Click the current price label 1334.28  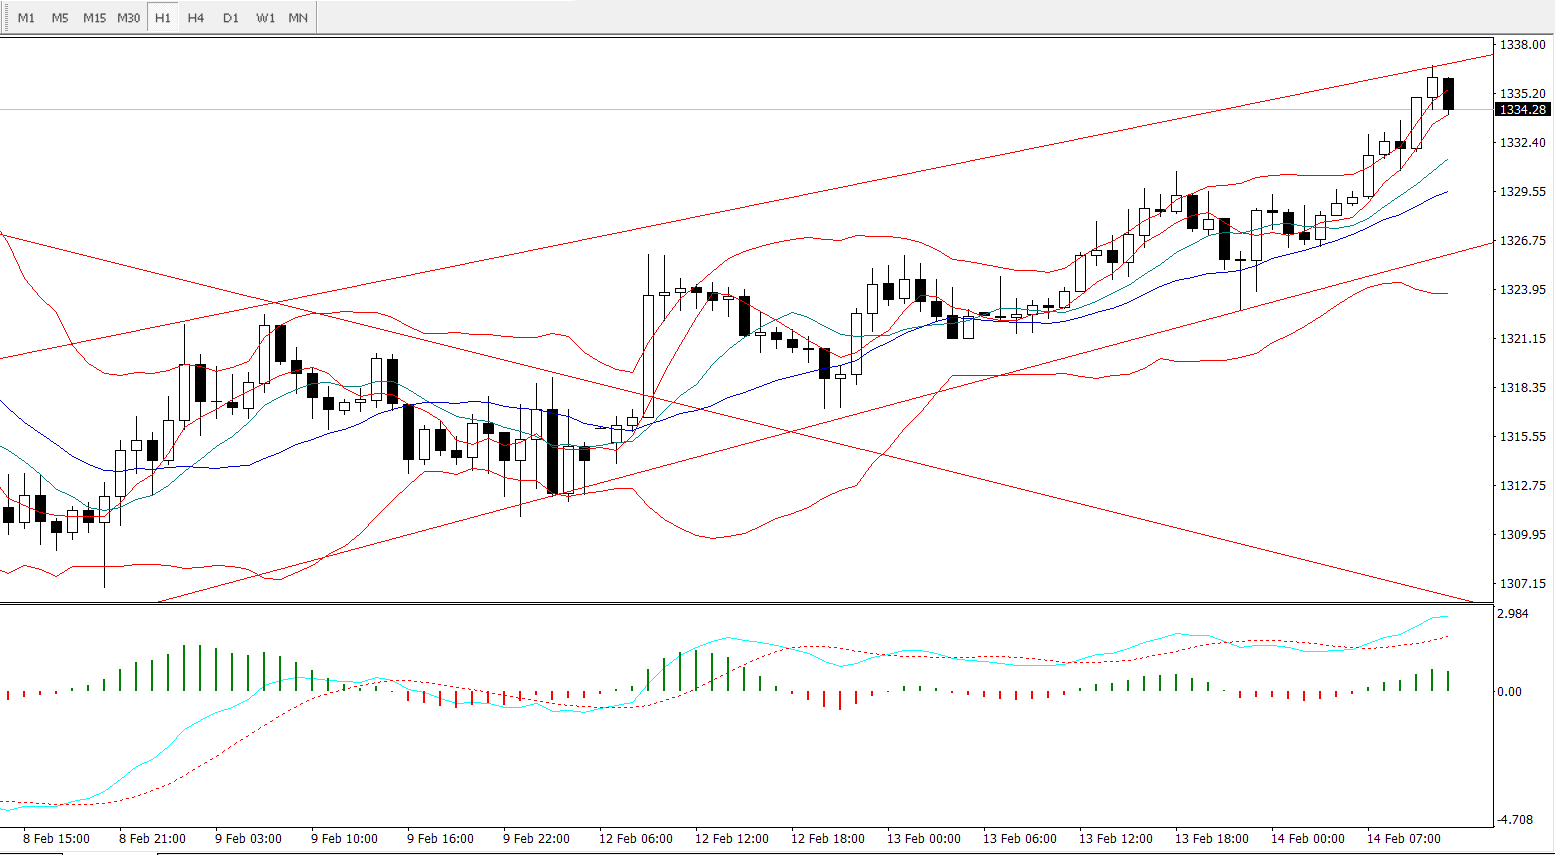(x=1522, y=110)
